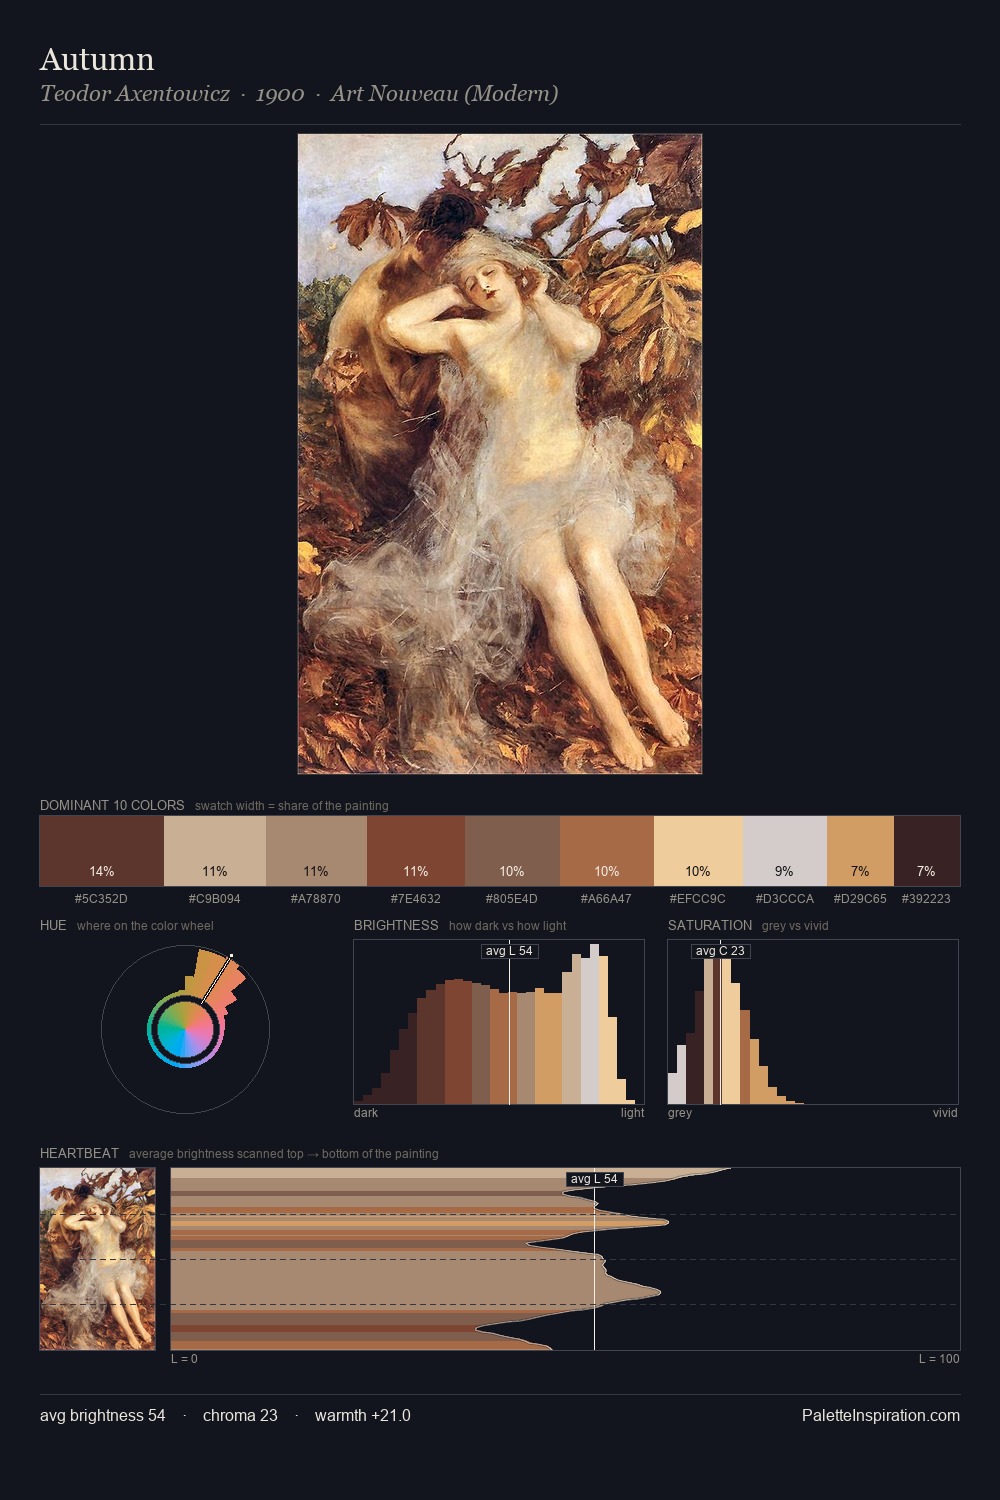Image resolution: width=1000 pixels, height=1500 pixels.
Task: Click the #D29C65 hex code label
Action: 860,899
